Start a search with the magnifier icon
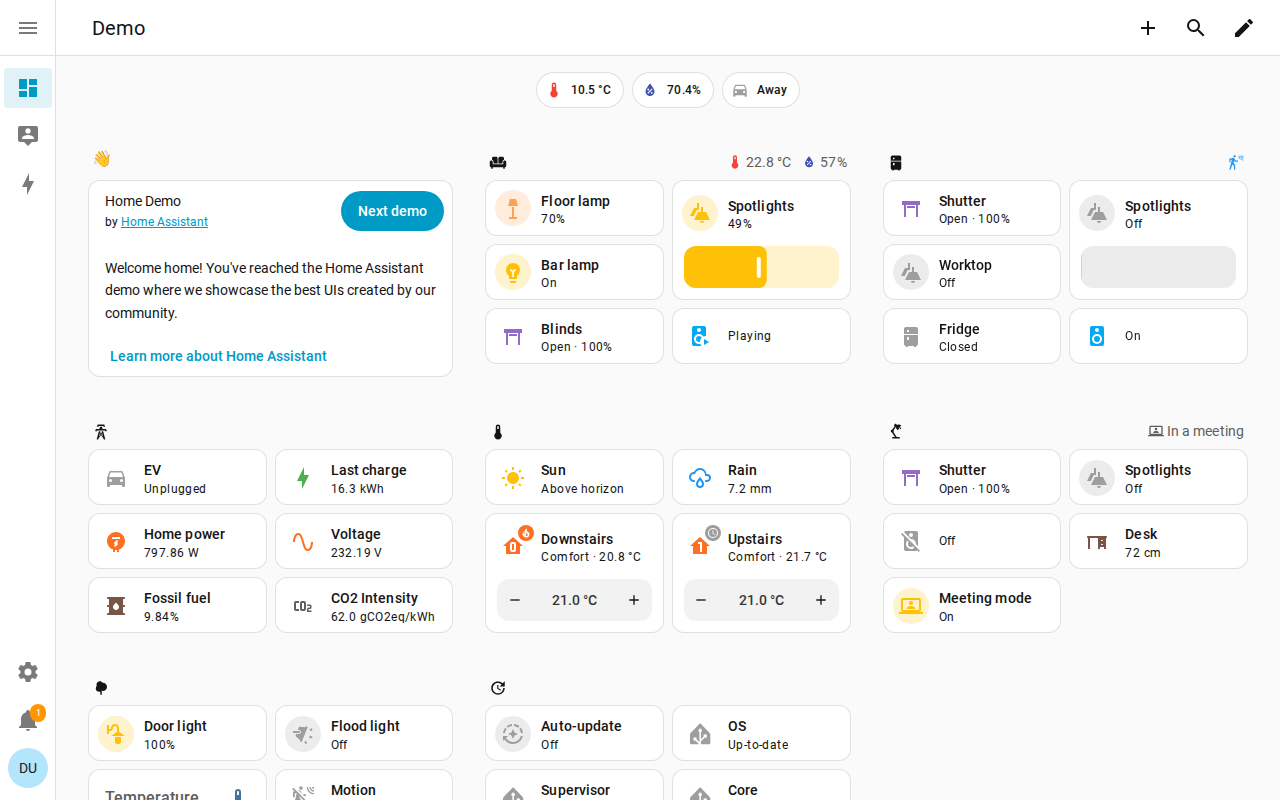This screenshot has width=1280, height=800. pyautogui.click(x=1196, y=28)
